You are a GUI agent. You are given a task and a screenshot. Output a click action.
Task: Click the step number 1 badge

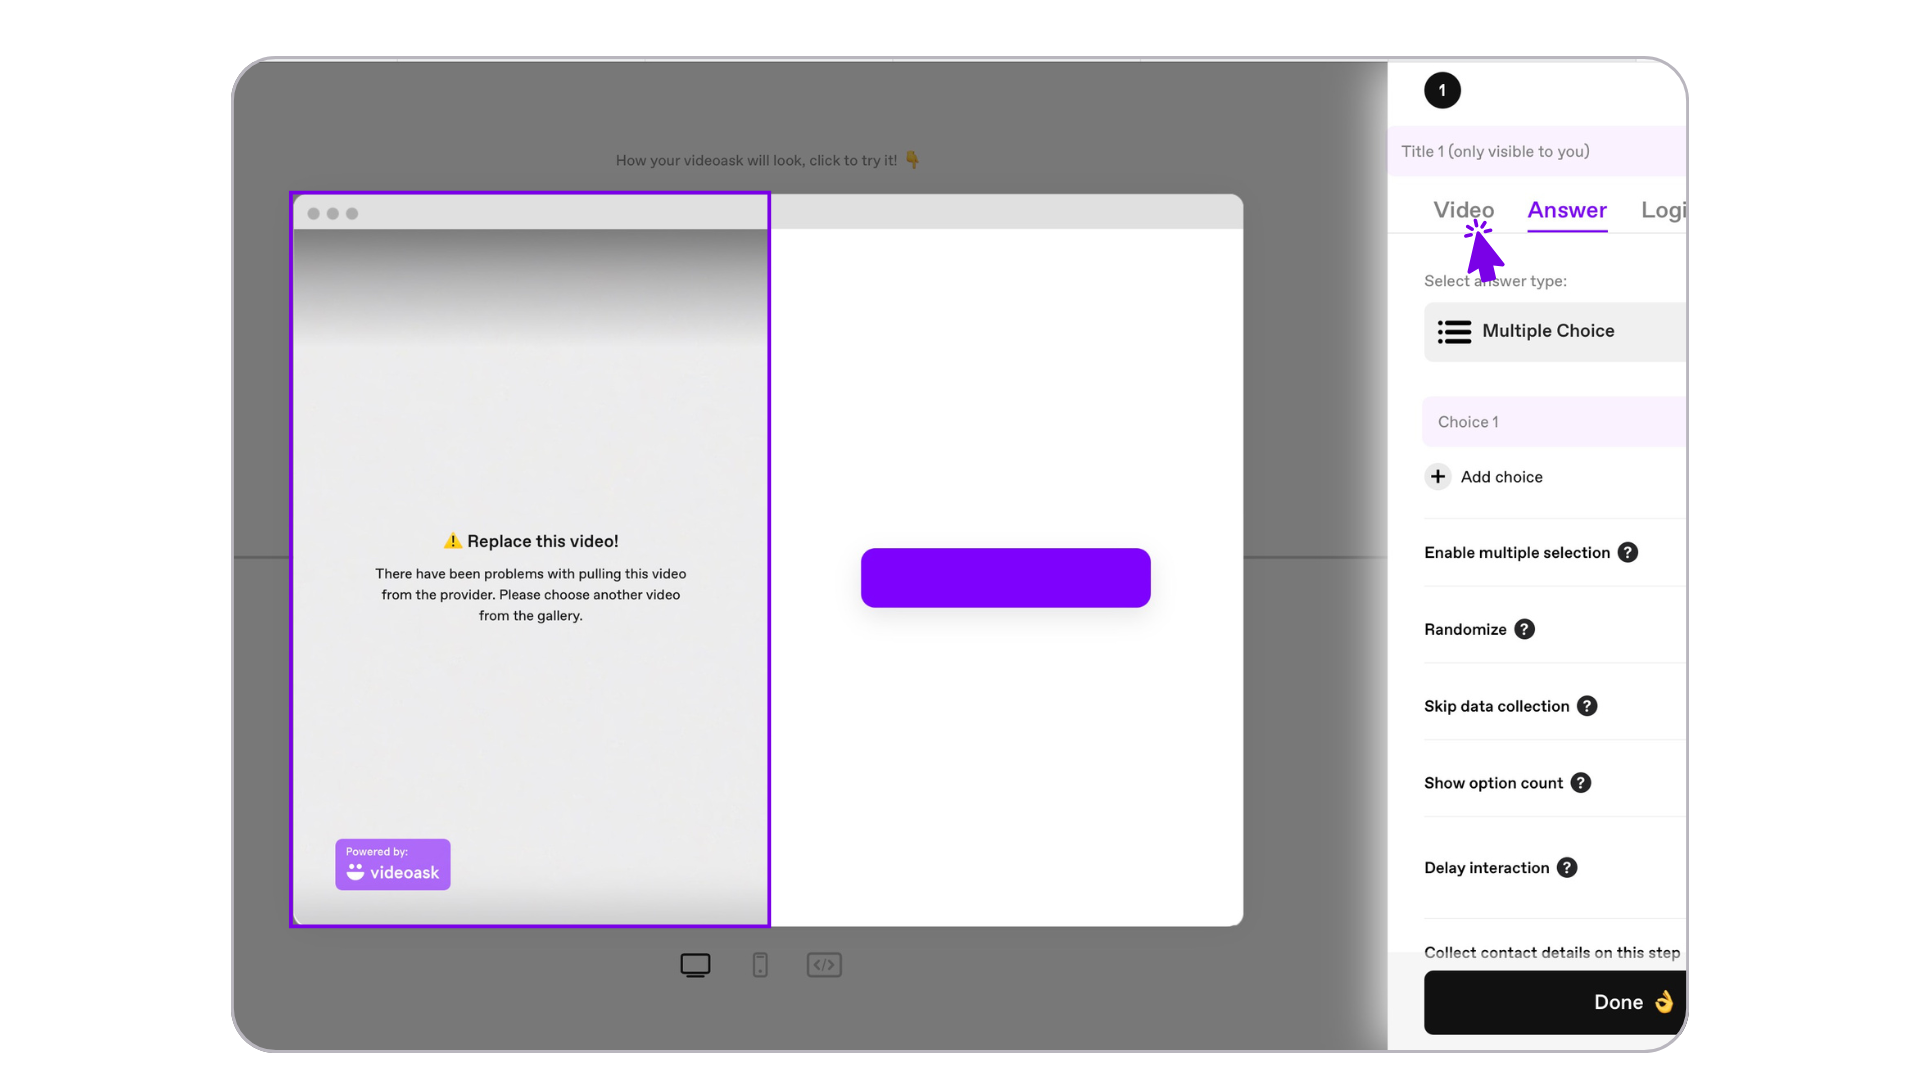(1442, 90)
